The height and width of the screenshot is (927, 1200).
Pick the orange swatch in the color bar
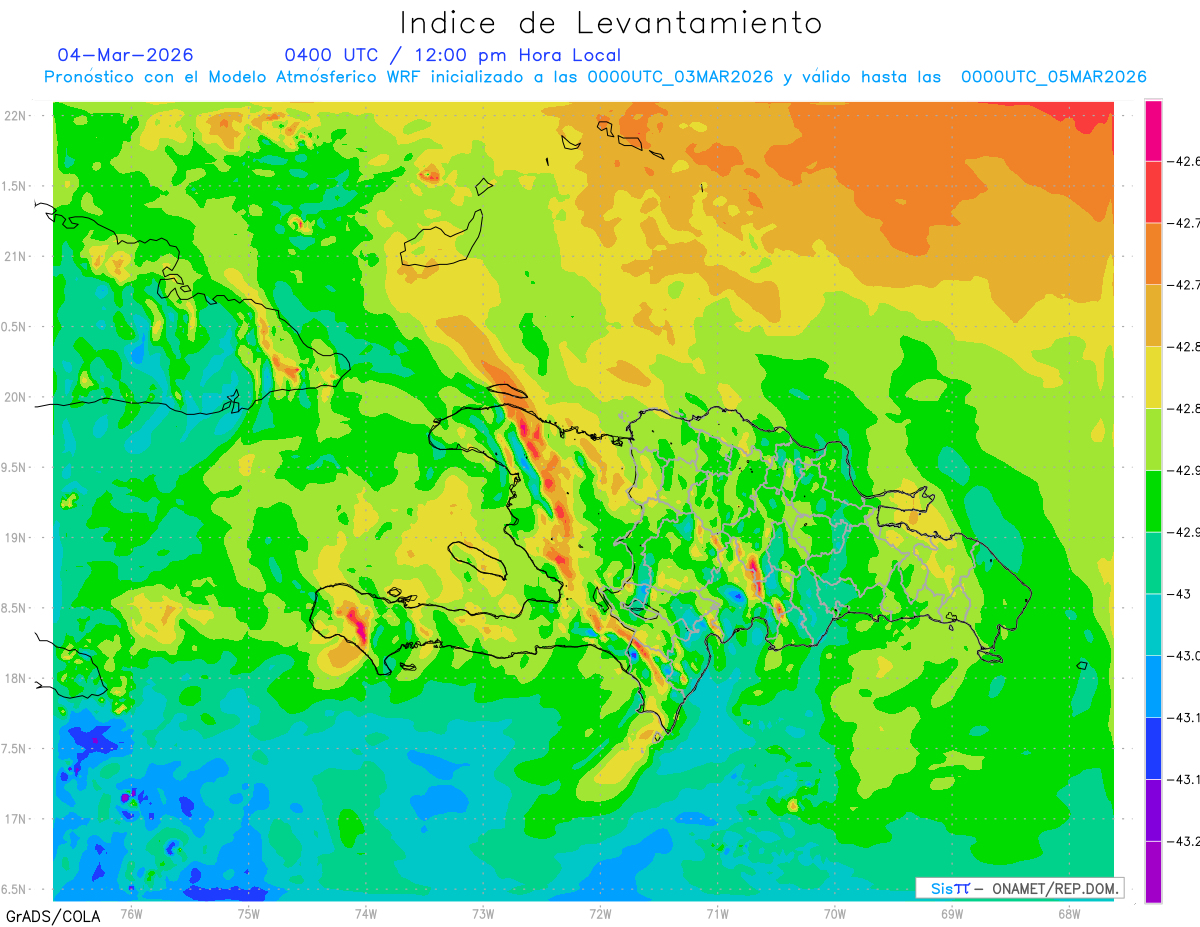pyautogui.click(x=1153, y=254)
